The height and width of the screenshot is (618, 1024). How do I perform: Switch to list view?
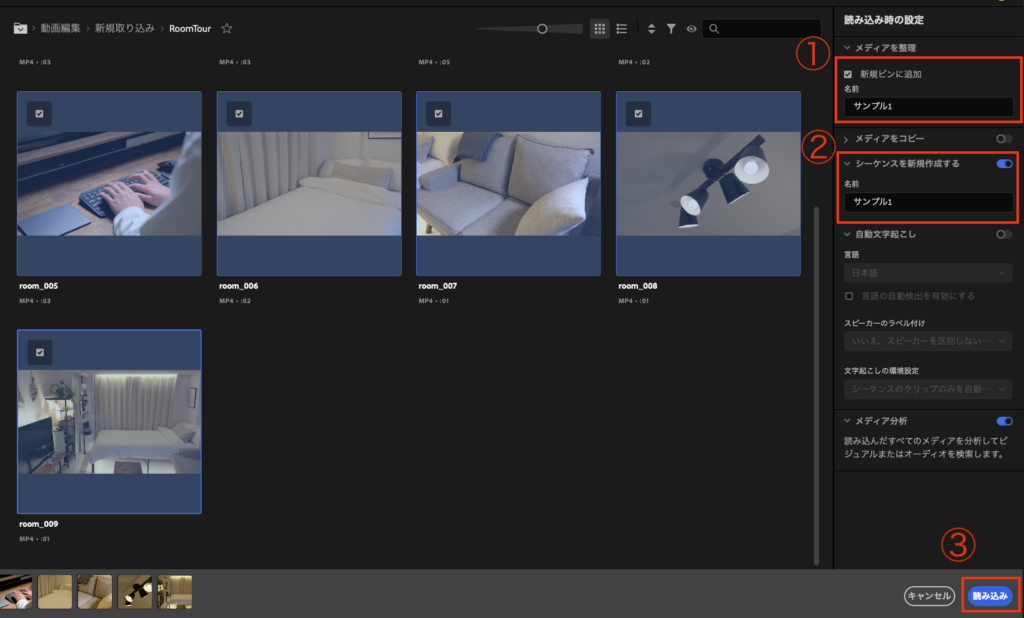(622, 29)
